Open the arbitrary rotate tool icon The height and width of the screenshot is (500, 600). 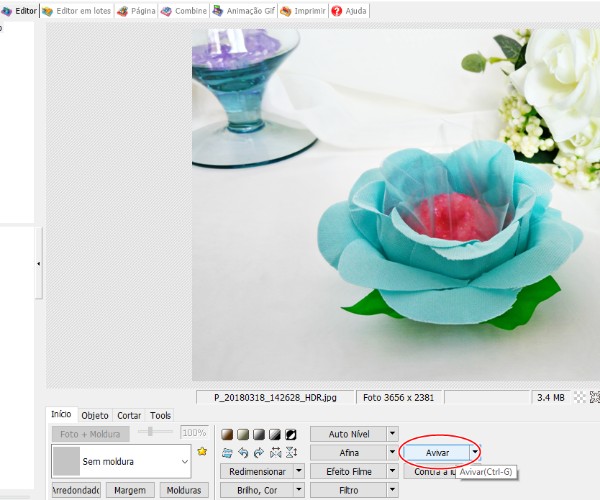[228, 453]
